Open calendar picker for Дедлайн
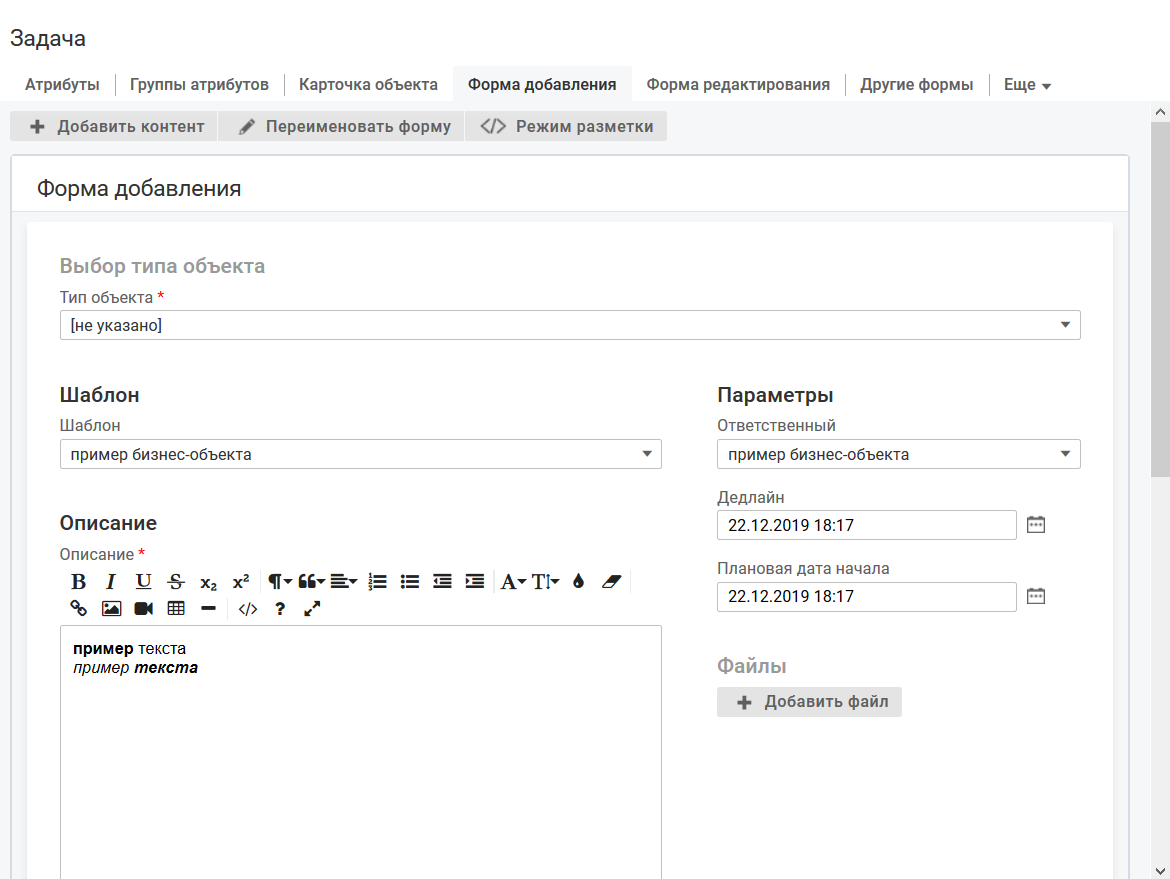Viewport: 1170px width, 879px height. coord(1036,525)
